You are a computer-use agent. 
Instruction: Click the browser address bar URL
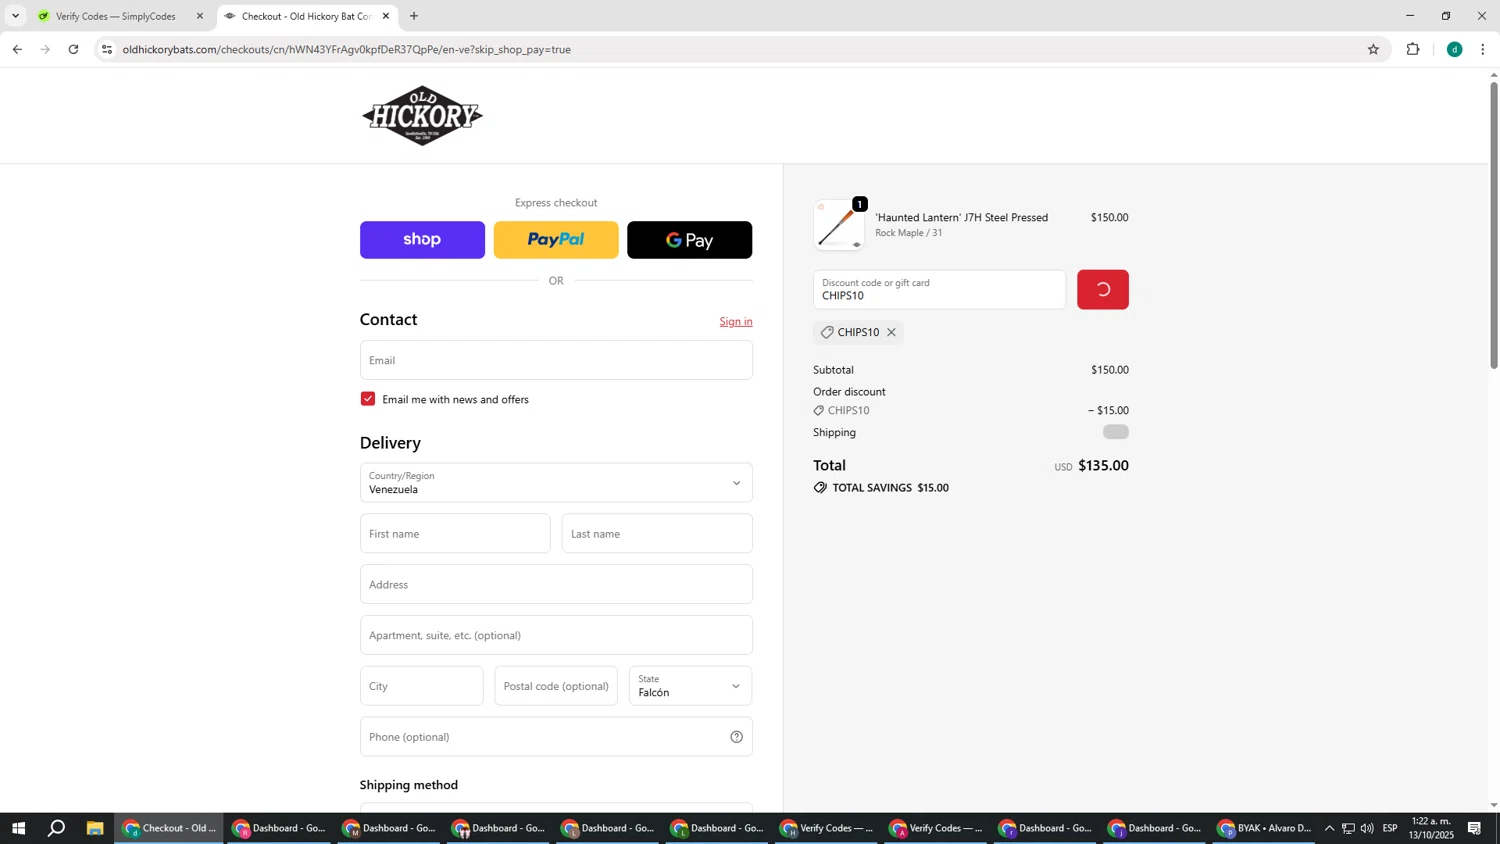click(346, 49)
